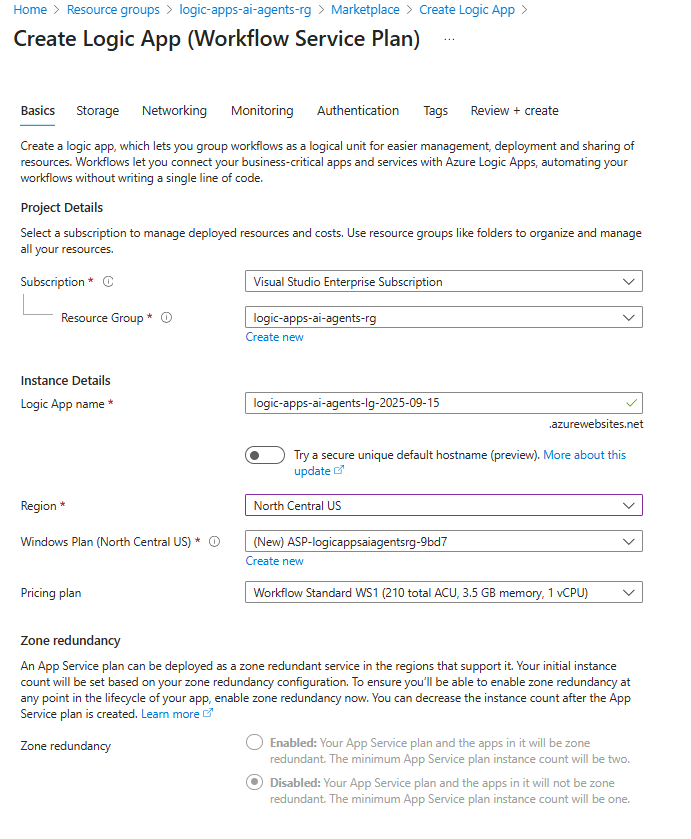Expand the Windows Plan dropdown
The width and height of the screenshot is (691, 839).
[x=630, y=542]
